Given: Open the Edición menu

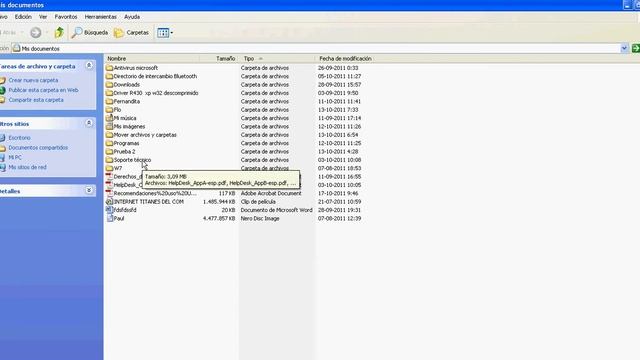Looking at the screenshot, I should pyautogui.click(x=23, y=17).
